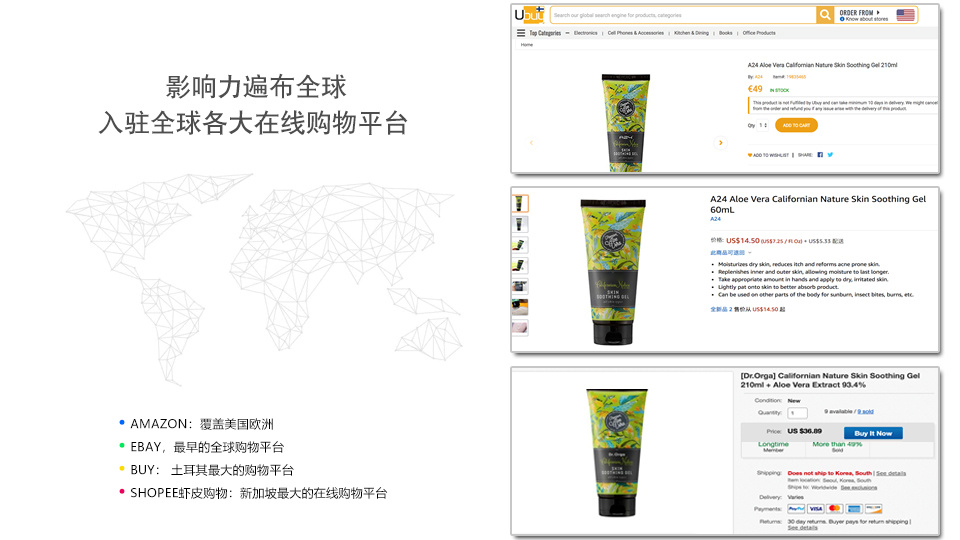Screen dimensions: 960x540
Task: Click the A24 Aloe Vera 60mL product title
Action: [x=818, y=204]
